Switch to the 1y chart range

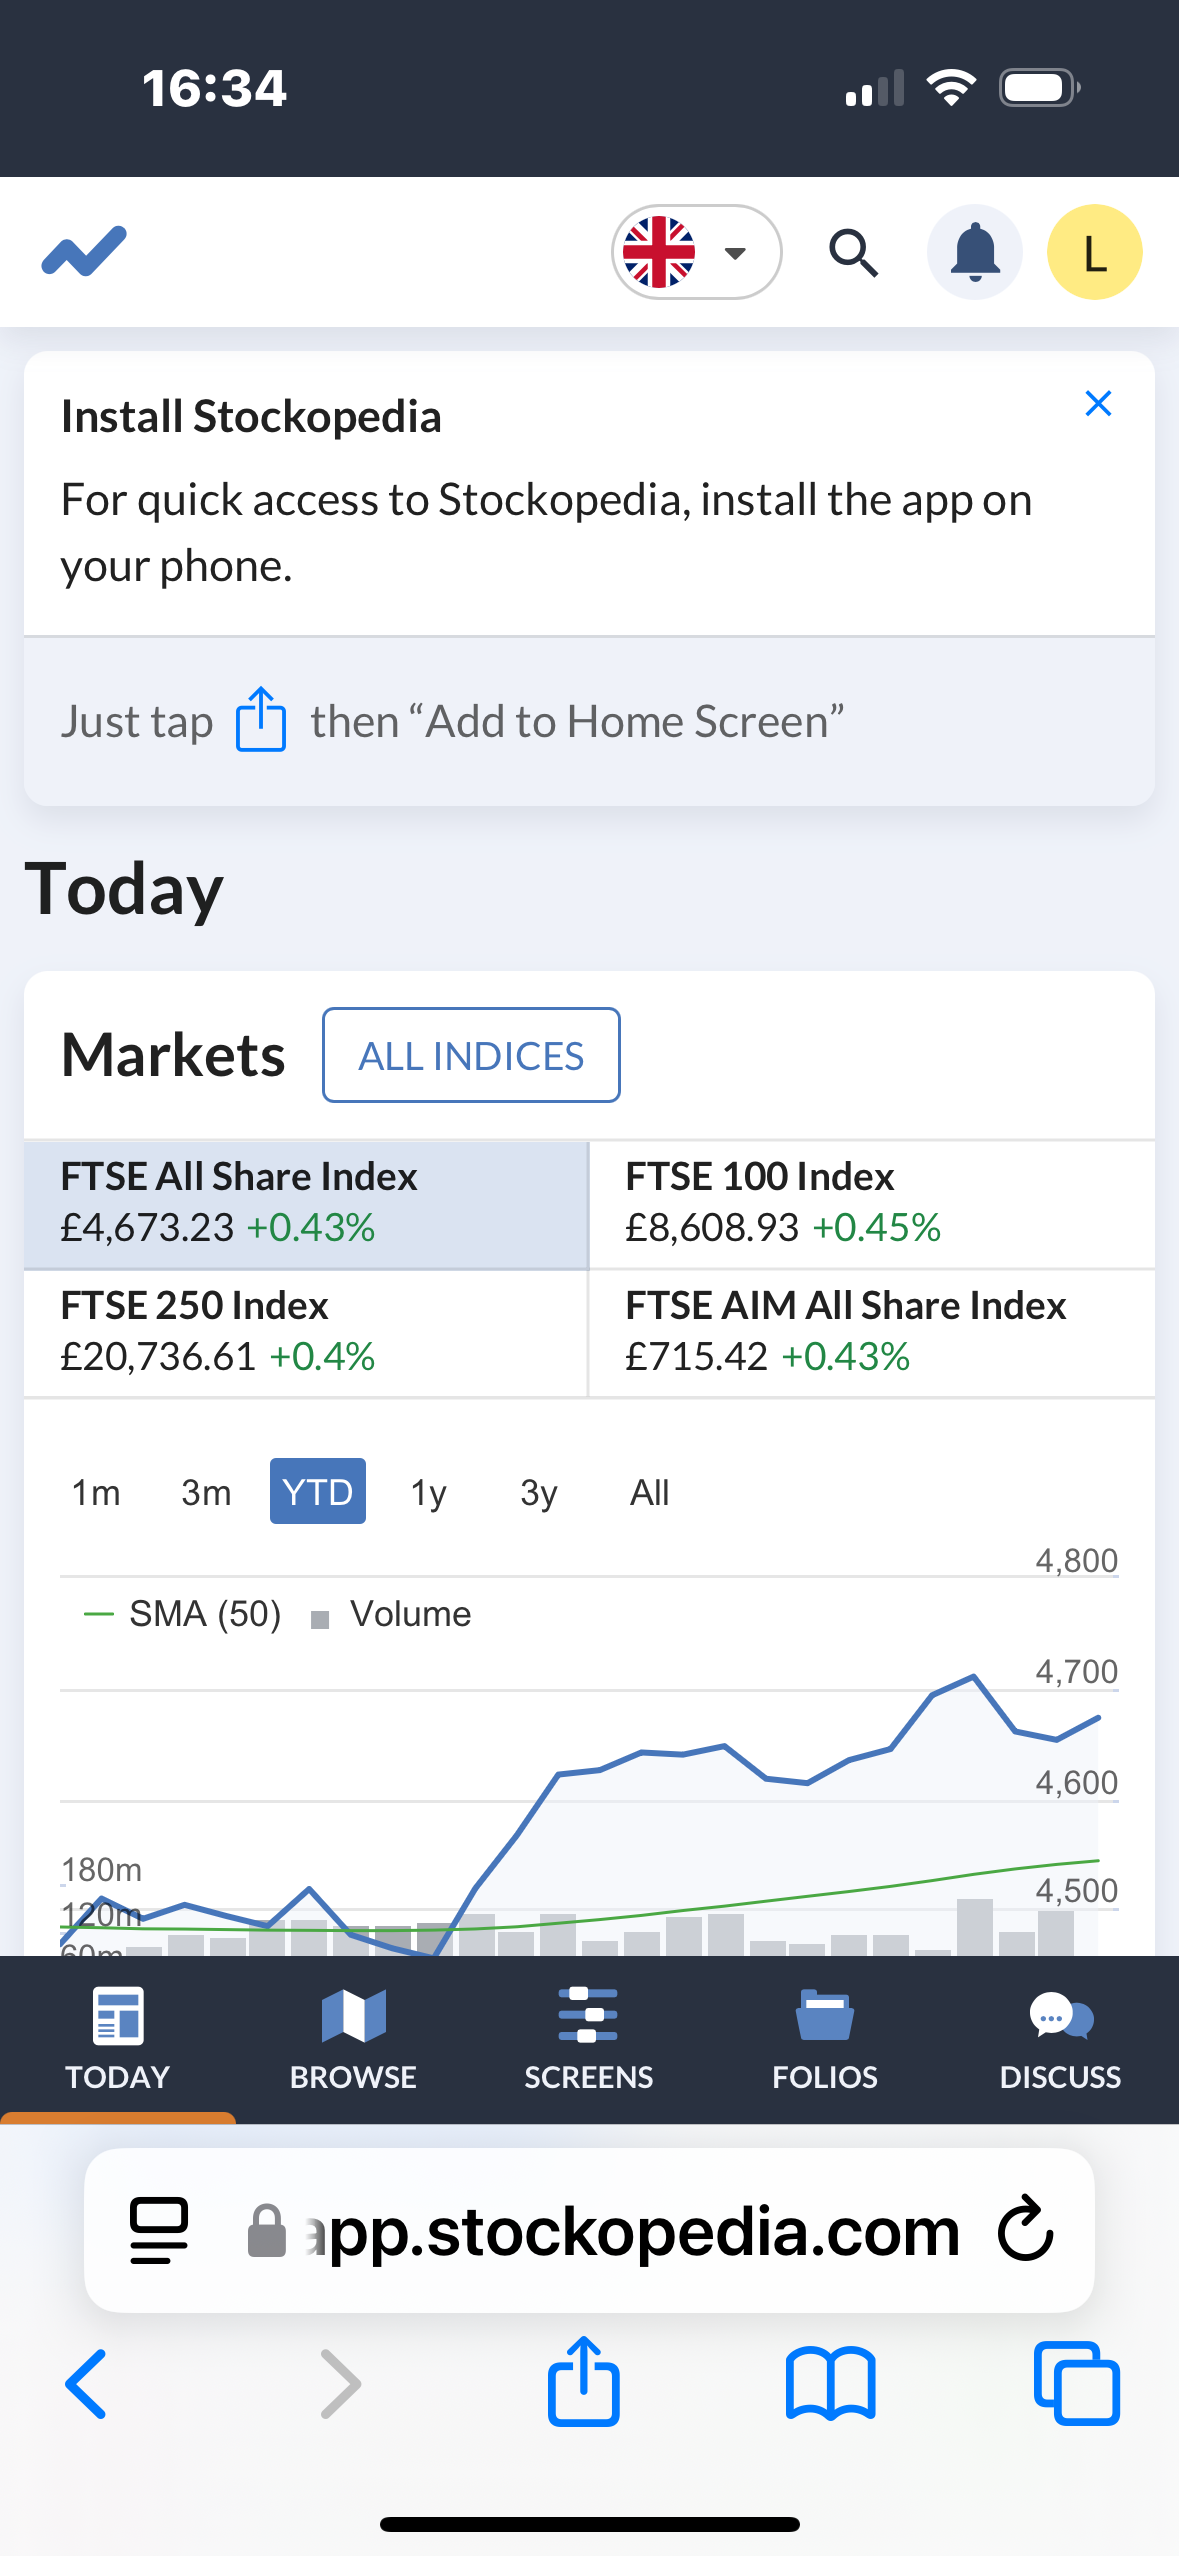(x=428, y=1492)
